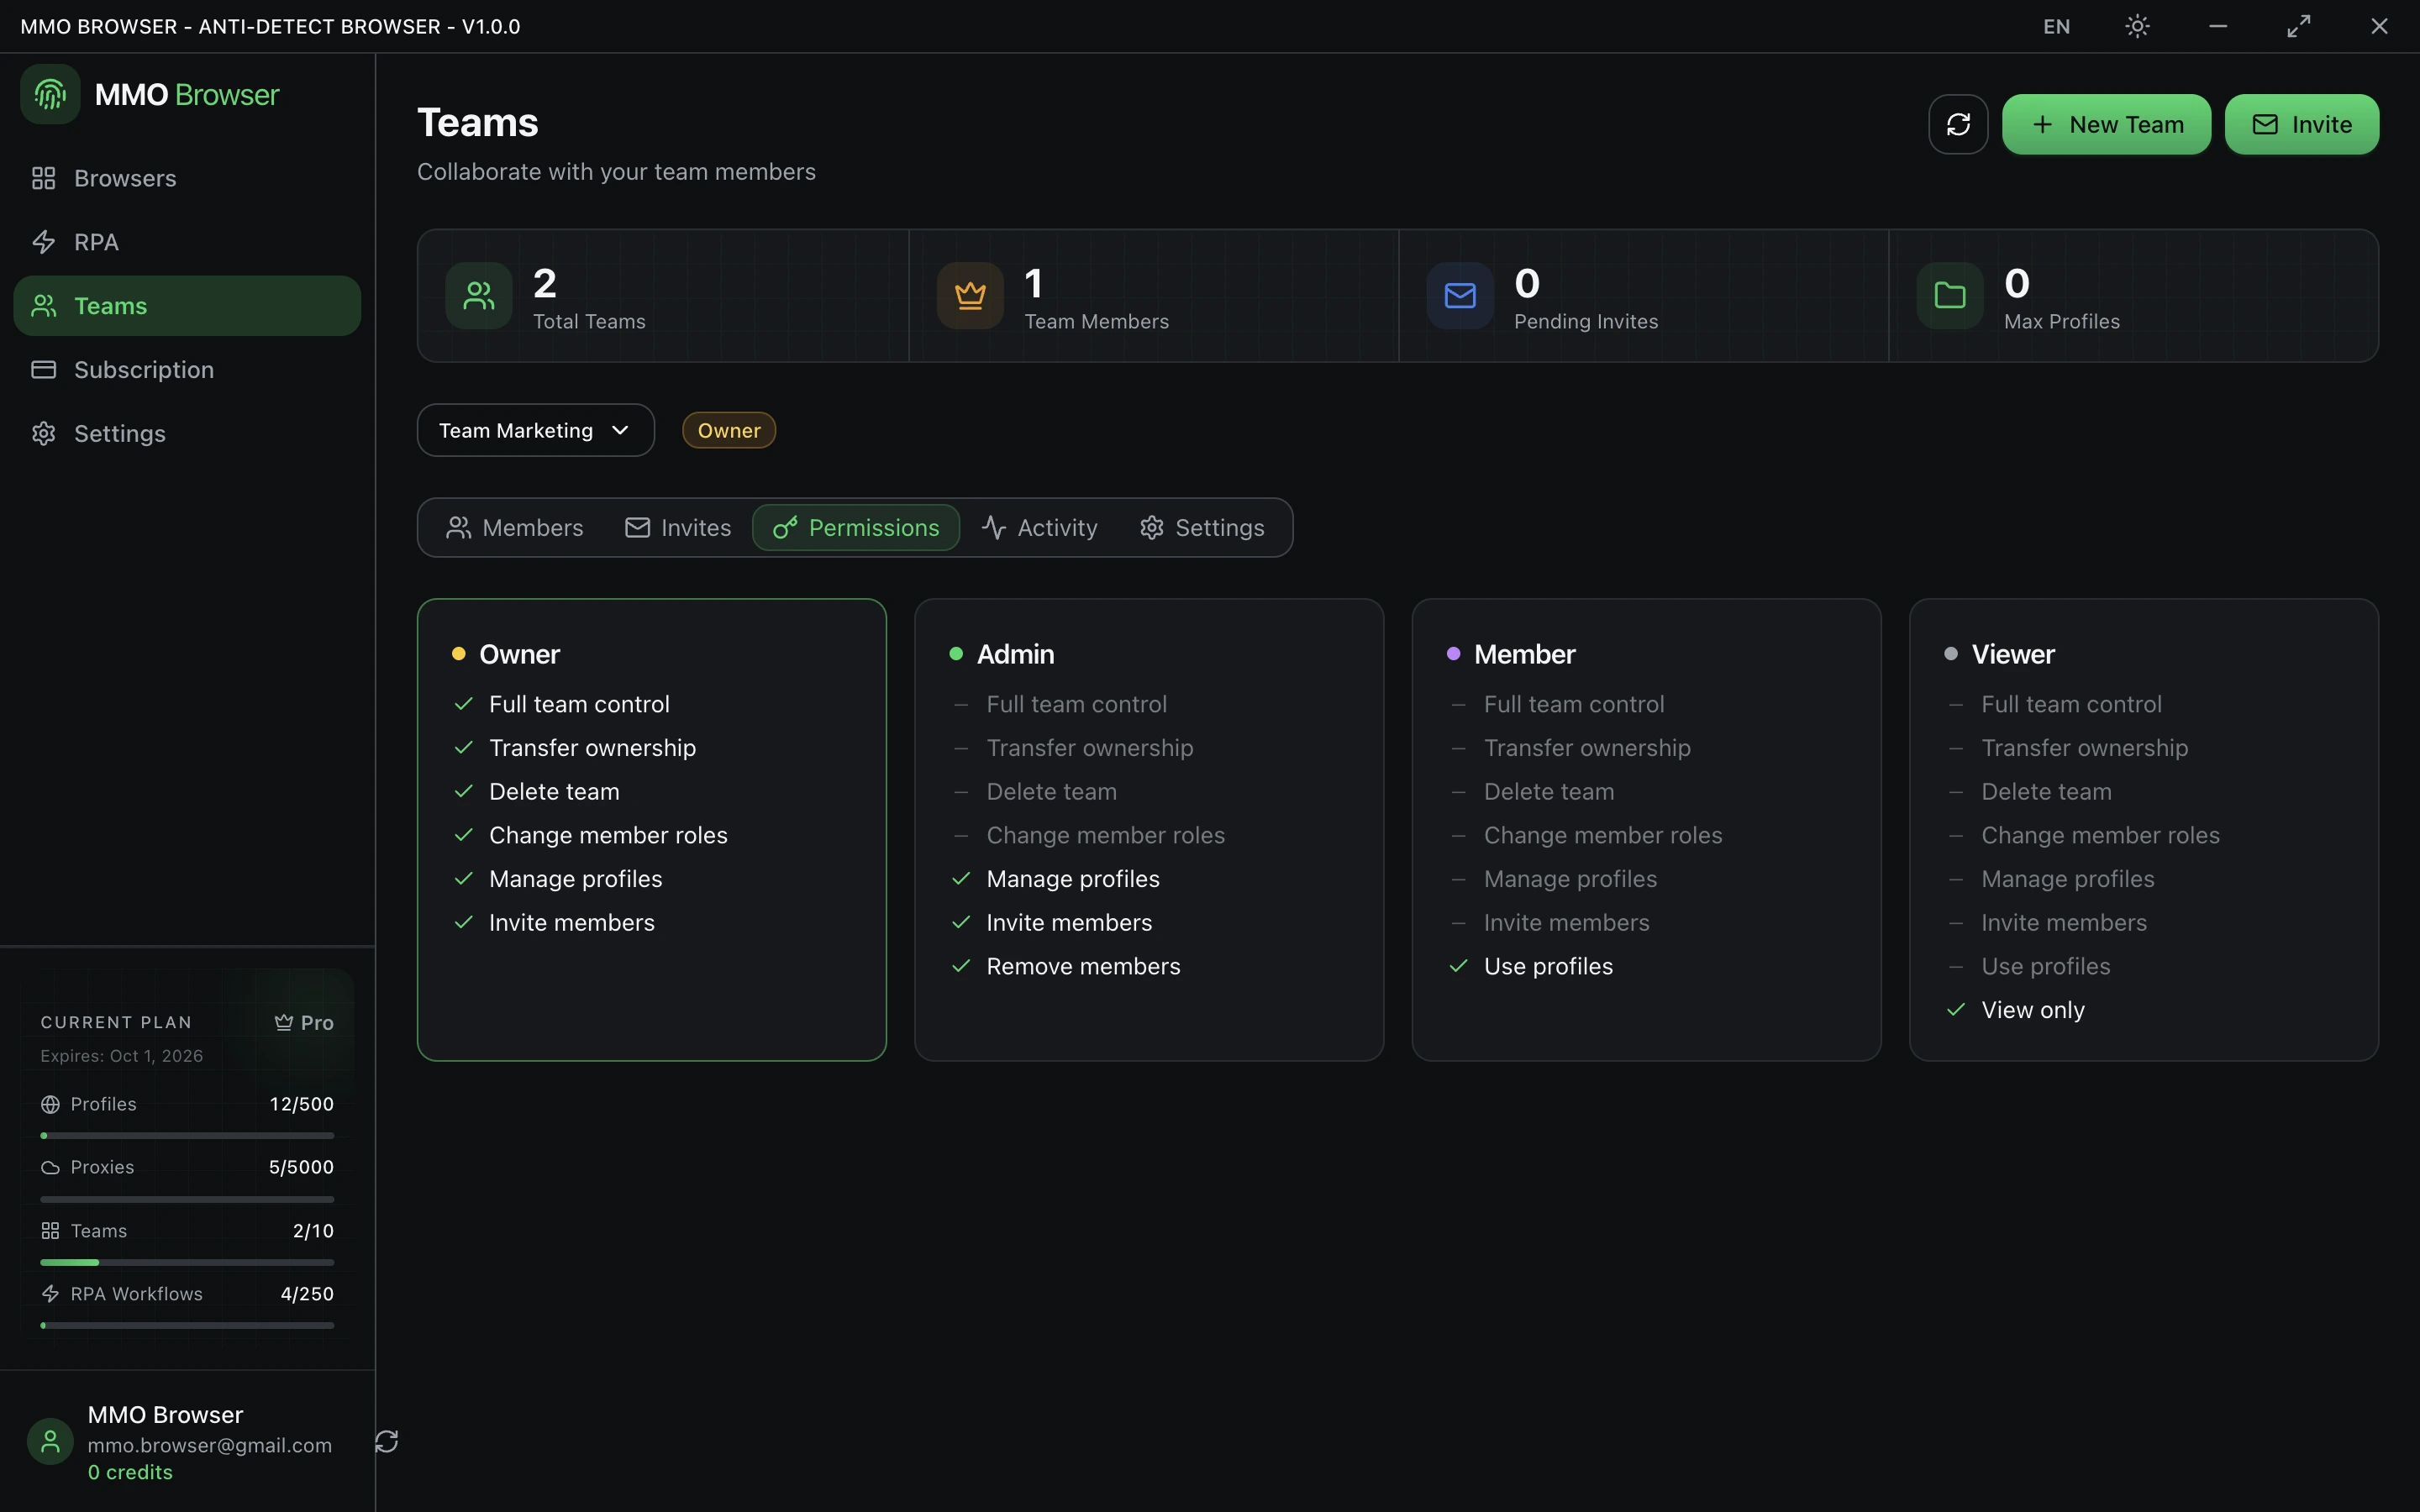Click the Pro plan crown icon

click(284, 1022)
